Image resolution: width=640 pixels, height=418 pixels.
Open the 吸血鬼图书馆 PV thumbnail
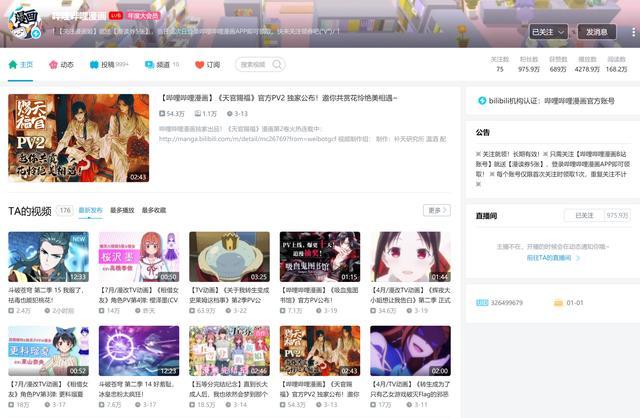coord(320,257)
